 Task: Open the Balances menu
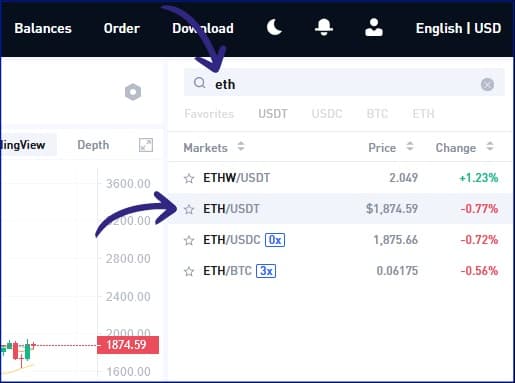[43, 28]
